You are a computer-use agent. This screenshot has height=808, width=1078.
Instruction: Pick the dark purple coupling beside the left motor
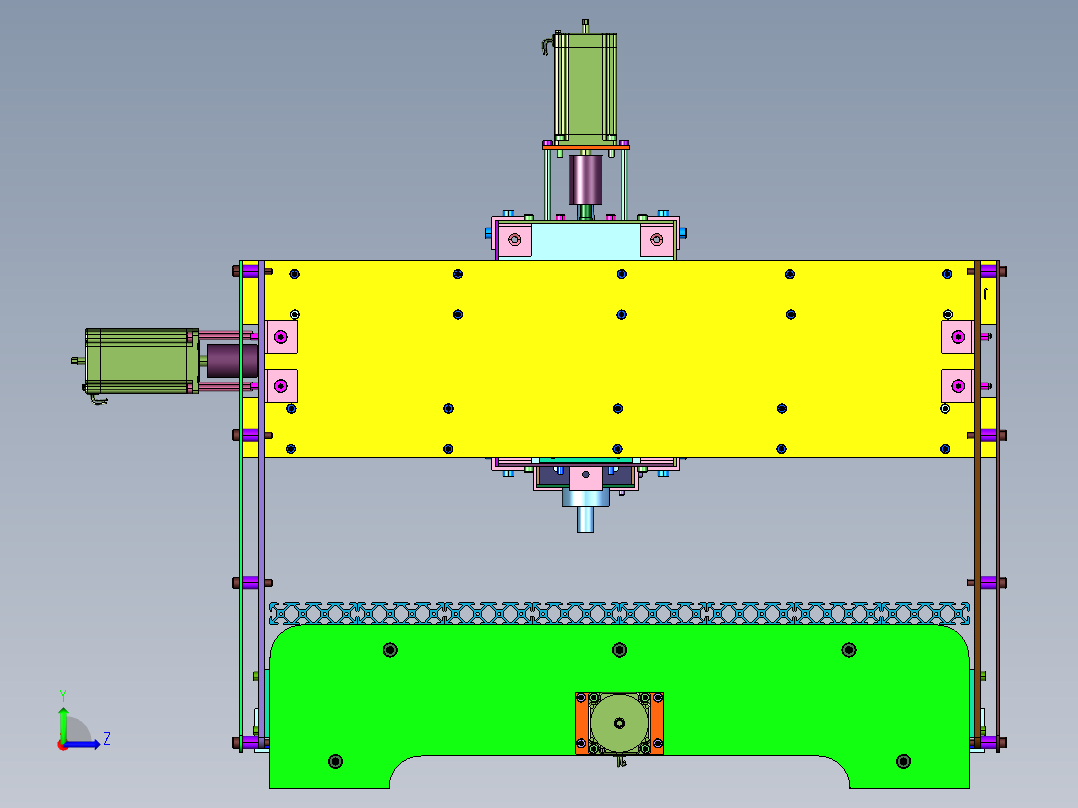(x=228, y=360)
